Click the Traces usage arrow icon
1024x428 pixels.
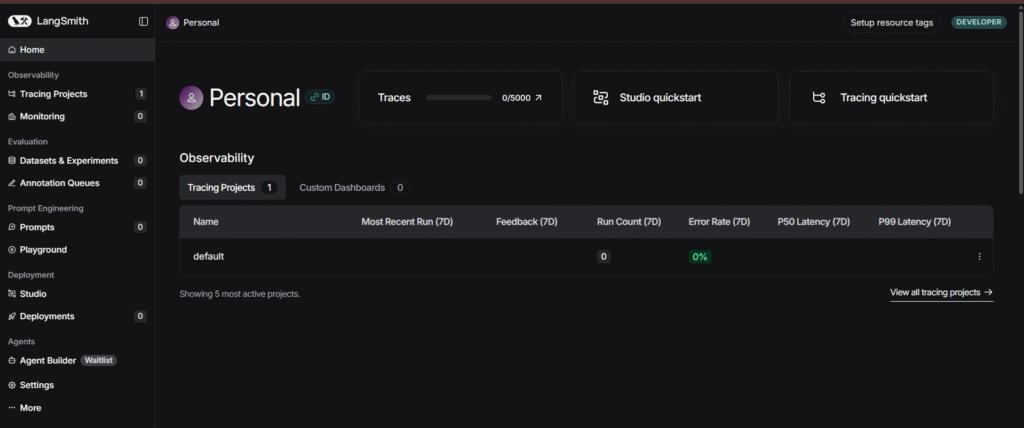[538, 98]
